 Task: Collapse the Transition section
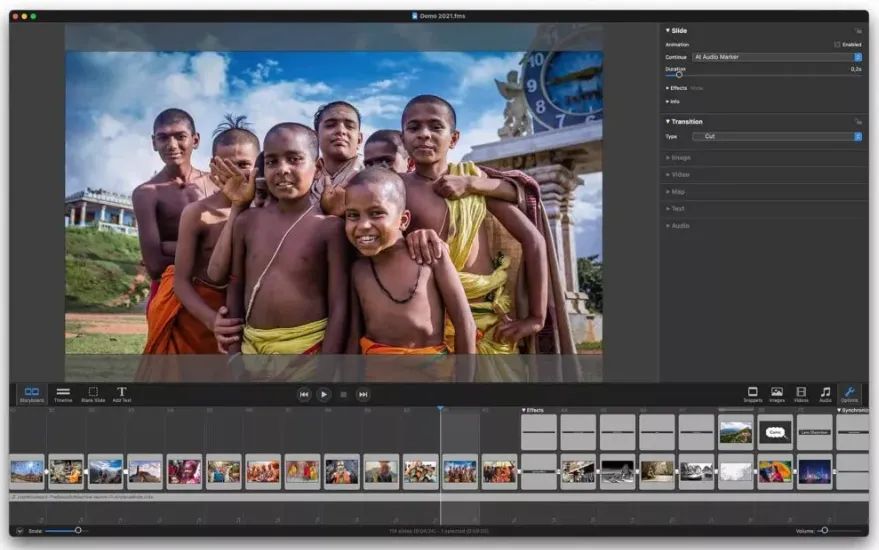click(668, 121)
